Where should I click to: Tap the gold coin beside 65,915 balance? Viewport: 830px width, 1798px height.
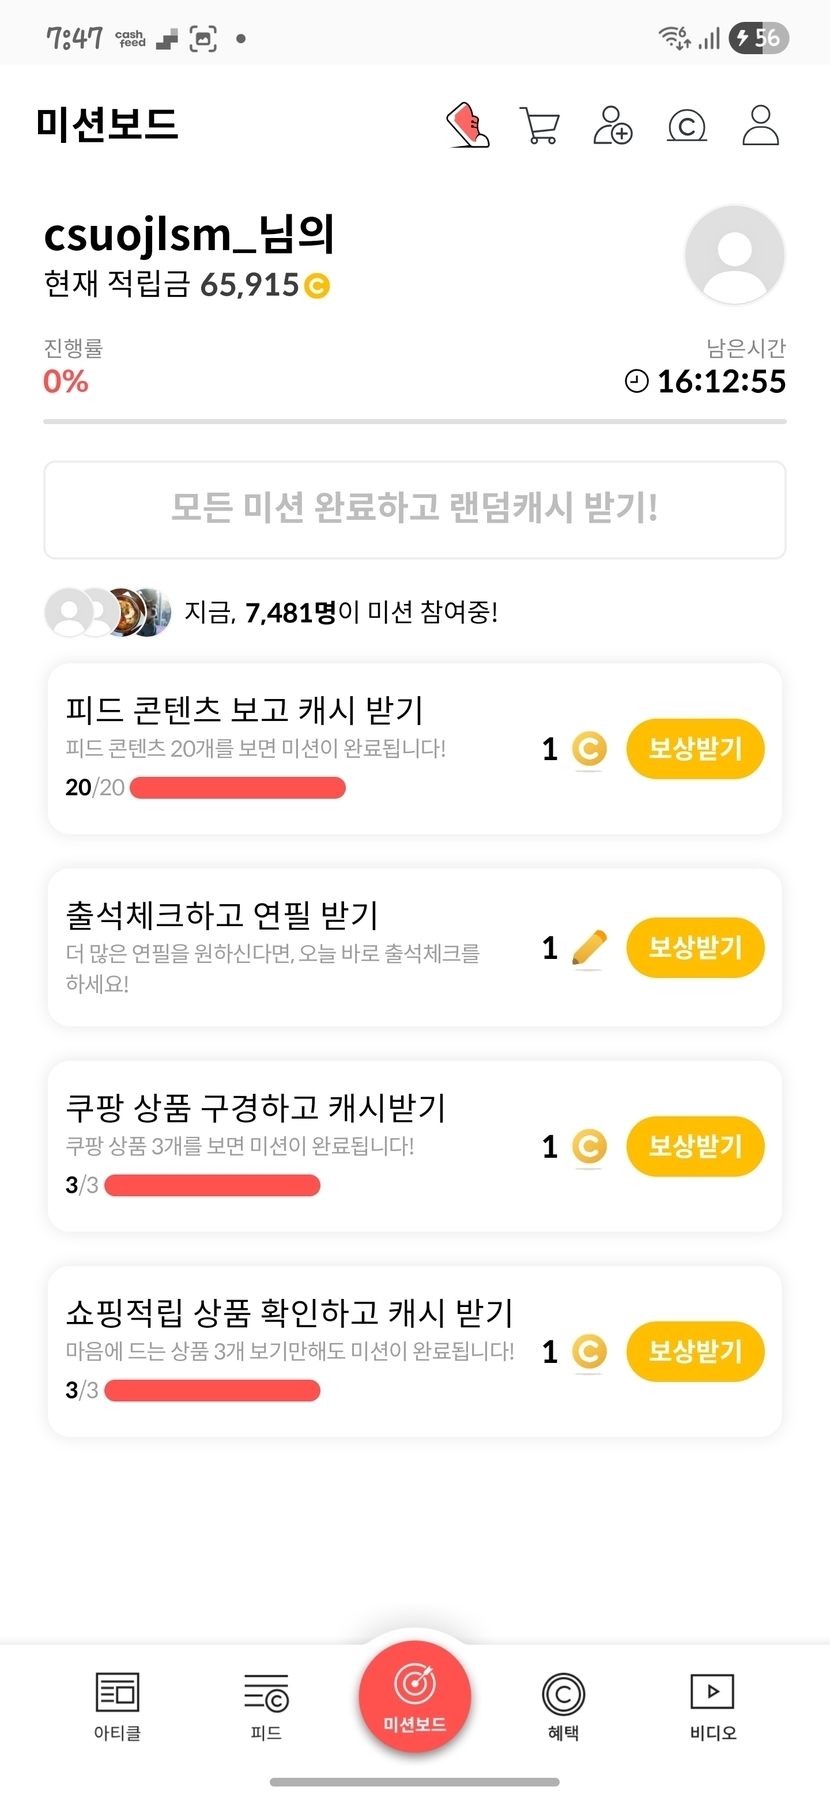[x=316, y=286]
